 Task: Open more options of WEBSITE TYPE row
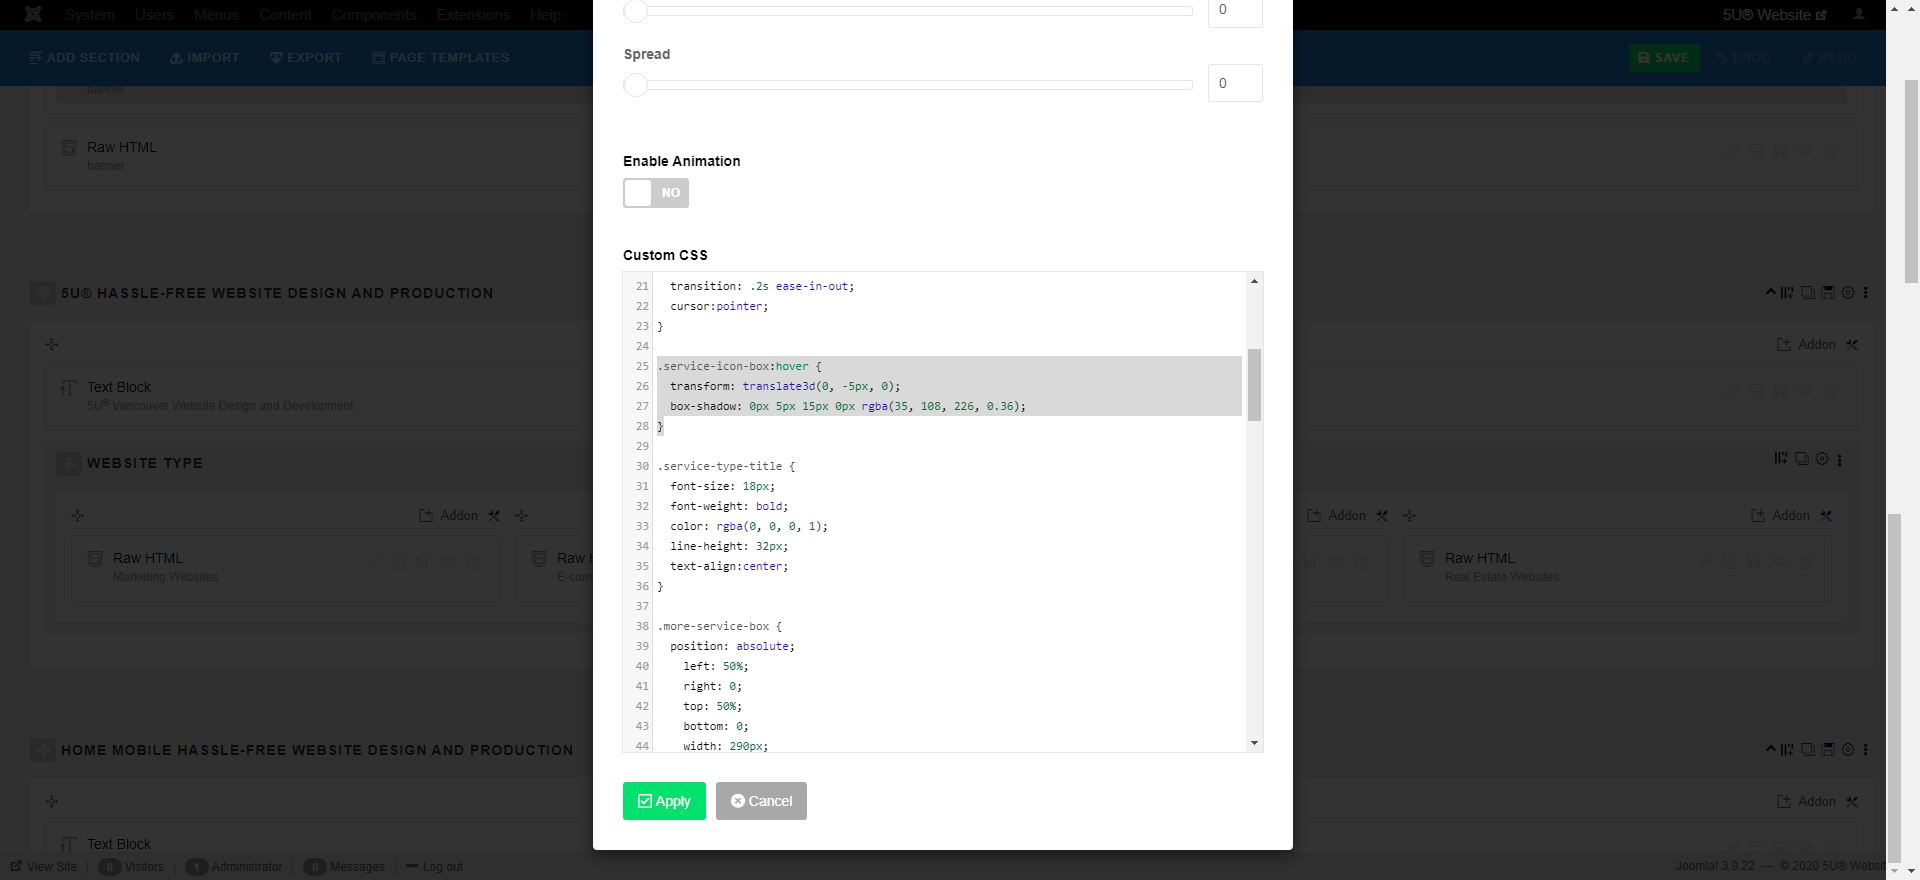coord(1840,460)
